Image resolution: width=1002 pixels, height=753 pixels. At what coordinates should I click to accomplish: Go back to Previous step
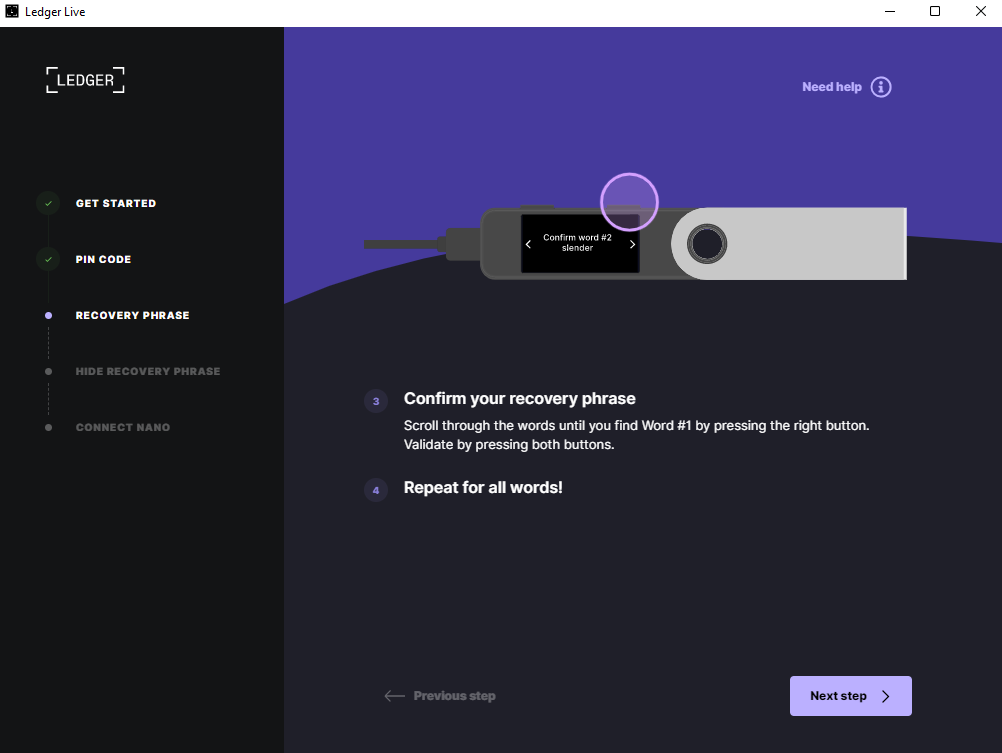pyautogui.click(x=441, y=696)
